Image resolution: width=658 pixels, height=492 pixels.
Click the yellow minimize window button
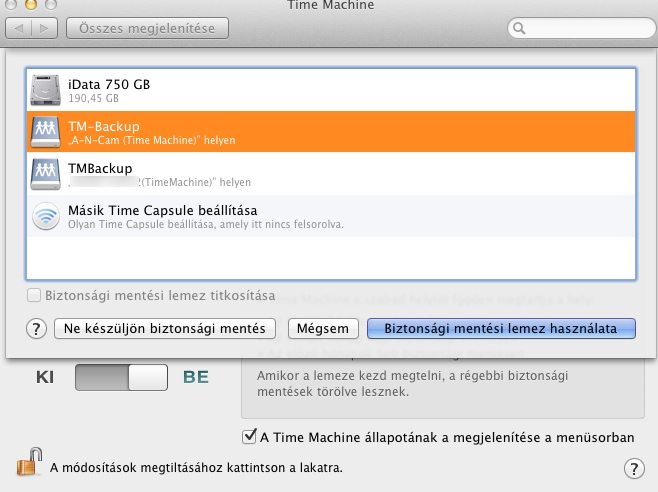(31, 4)
